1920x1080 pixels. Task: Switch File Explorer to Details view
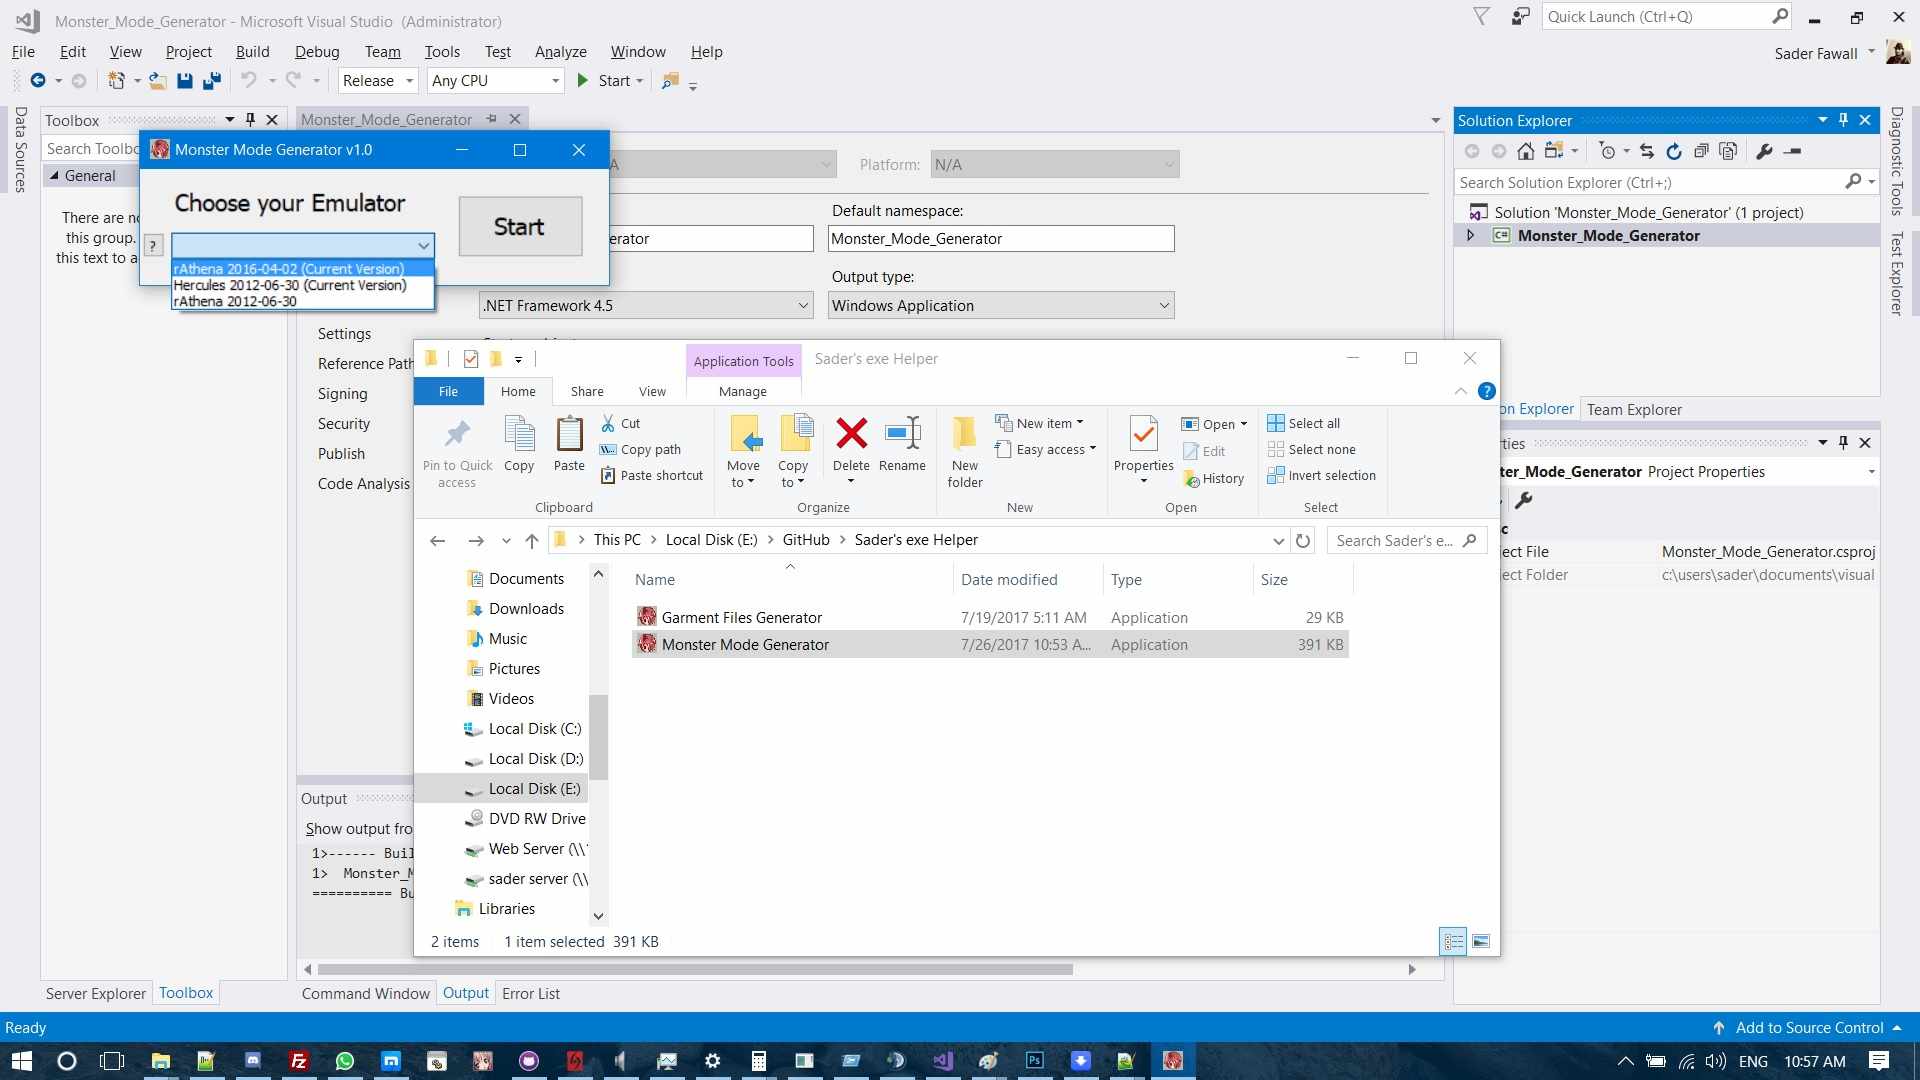click(x=1453, y=941)
